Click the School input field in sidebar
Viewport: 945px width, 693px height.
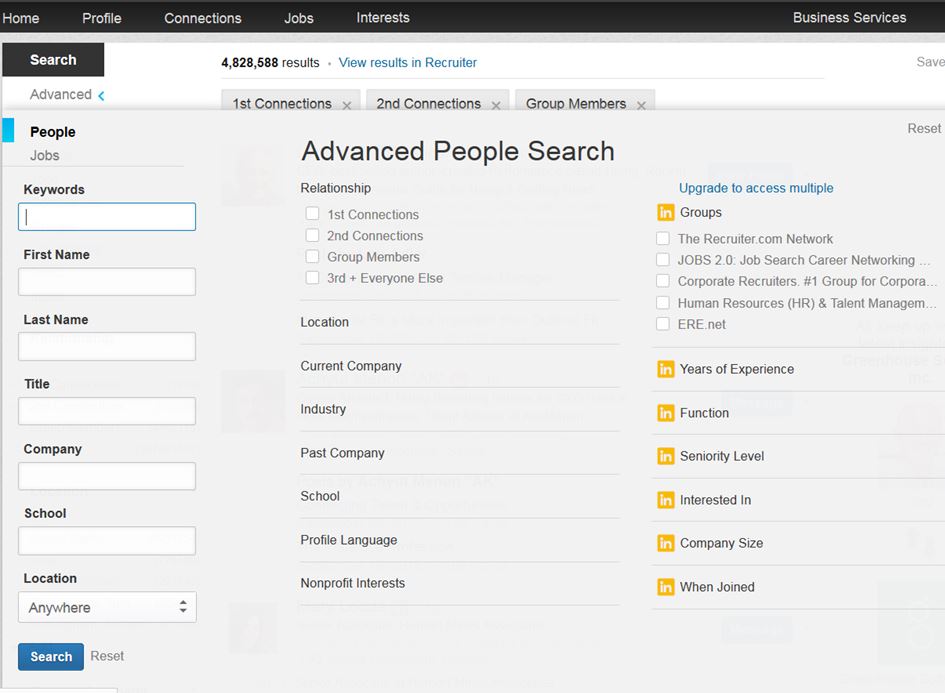107,541
